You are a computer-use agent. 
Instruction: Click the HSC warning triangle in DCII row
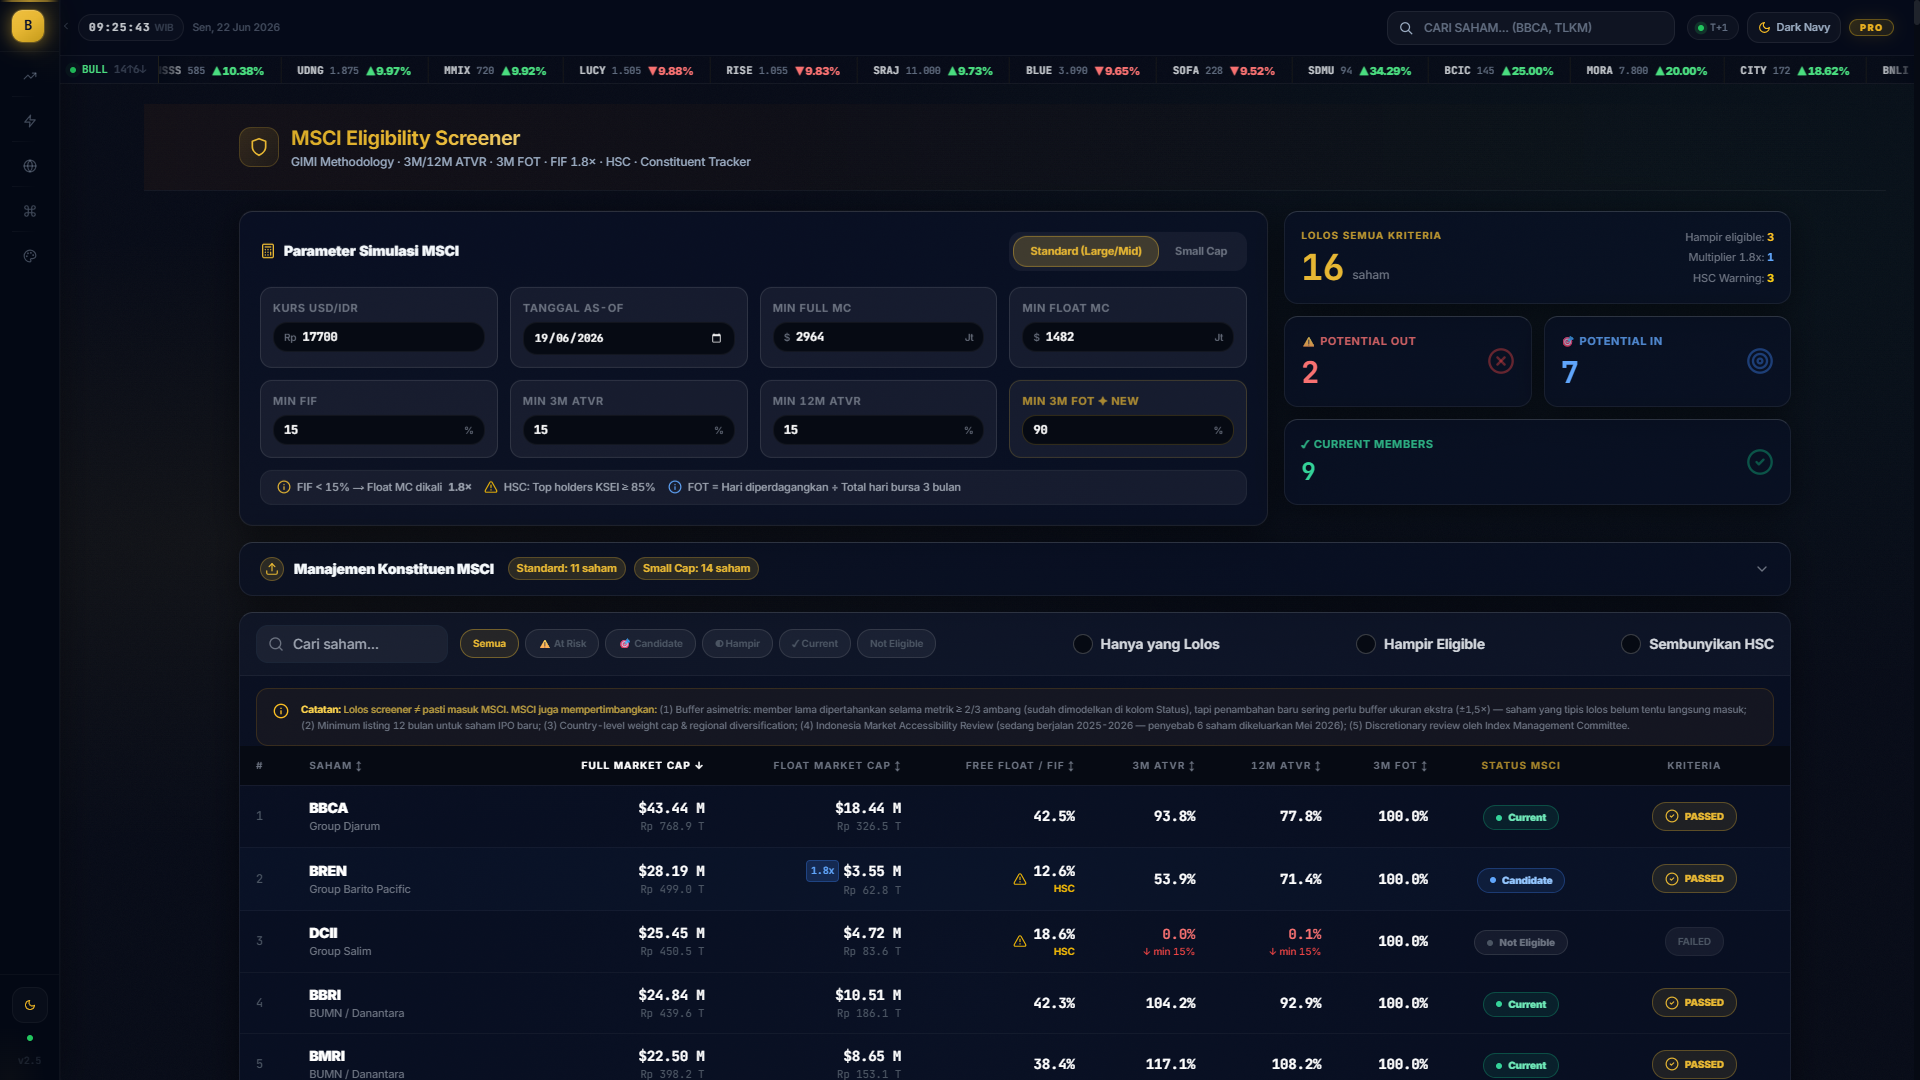click(x=1020, y=941)
